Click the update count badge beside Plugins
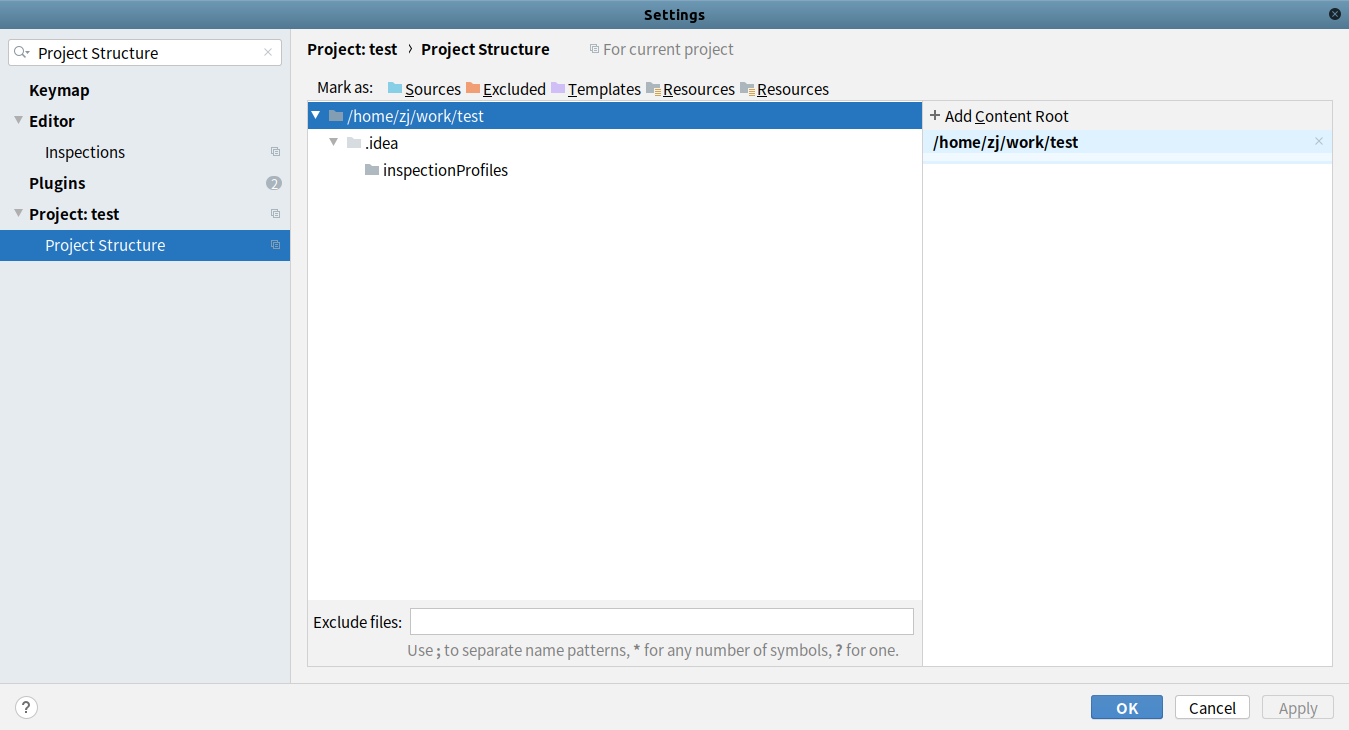 pyautogui.click(x=274, y=183)
